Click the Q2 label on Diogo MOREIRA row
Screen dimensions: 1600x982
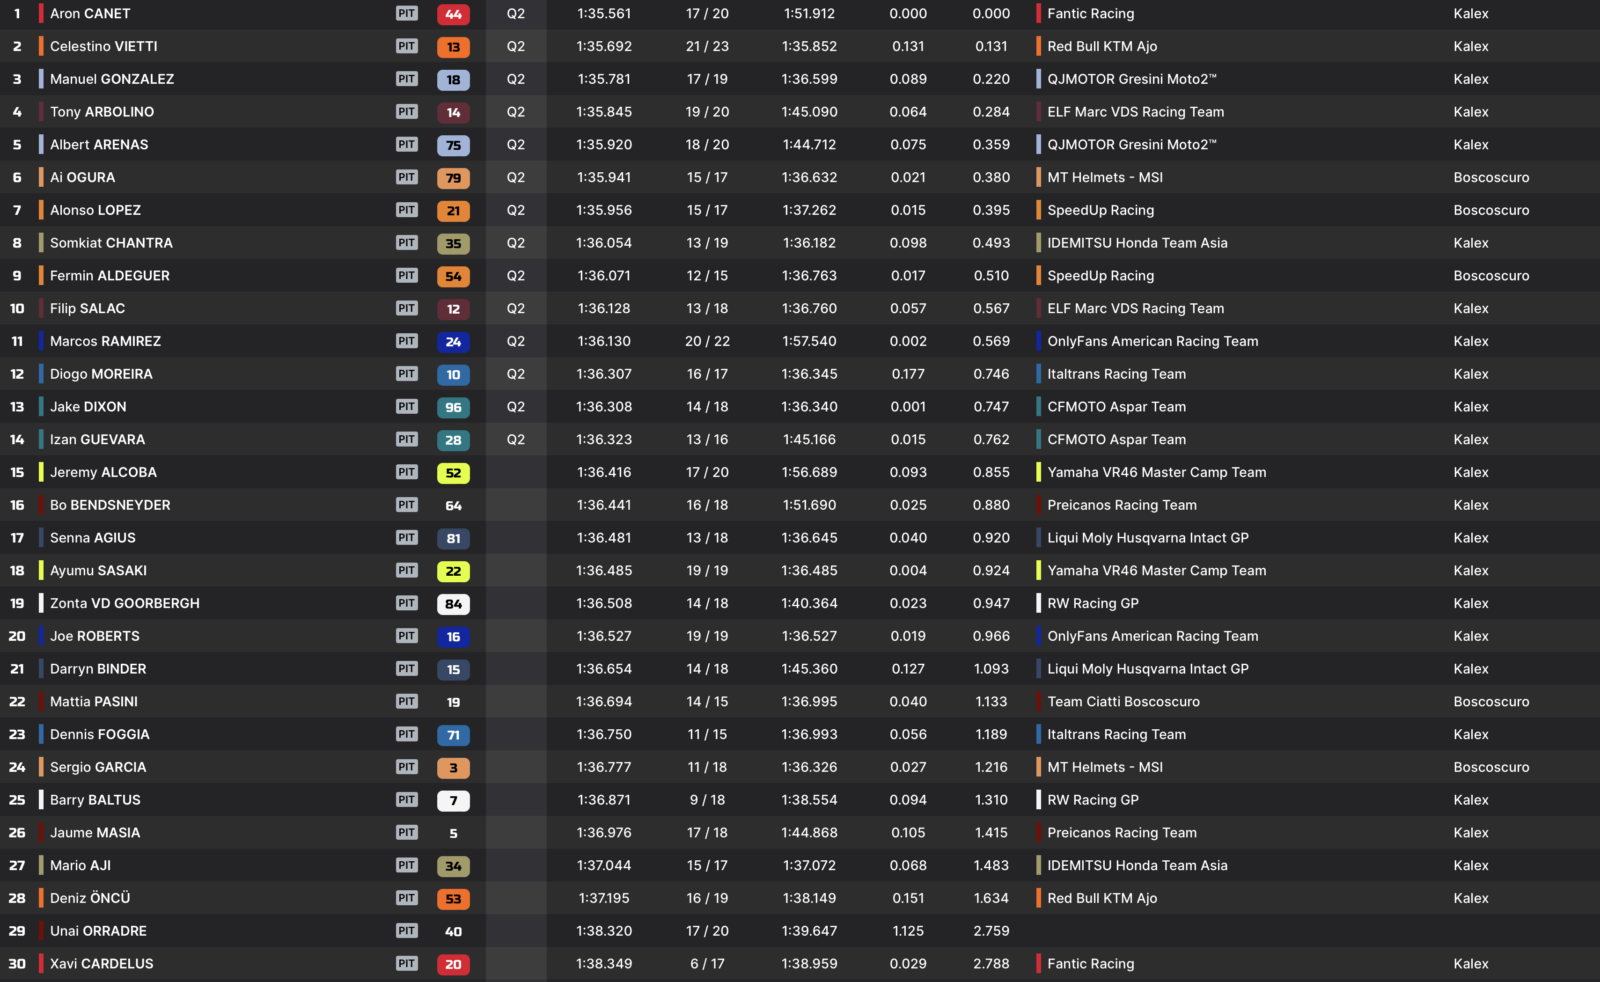point(516,374)
